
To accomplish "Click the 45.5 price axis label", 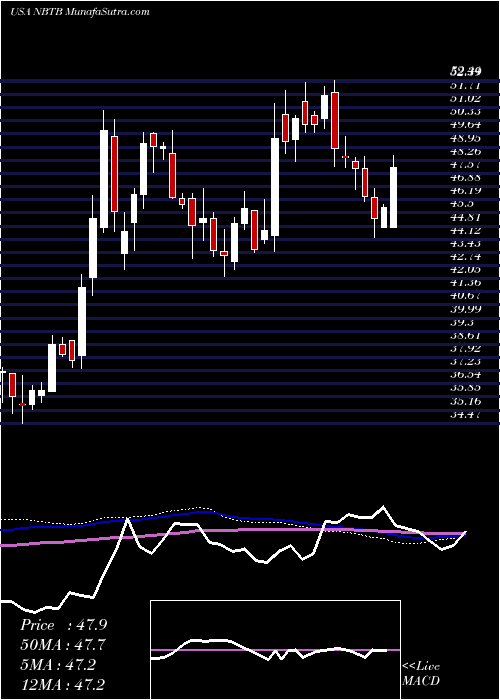I will (x=462, y=204).
